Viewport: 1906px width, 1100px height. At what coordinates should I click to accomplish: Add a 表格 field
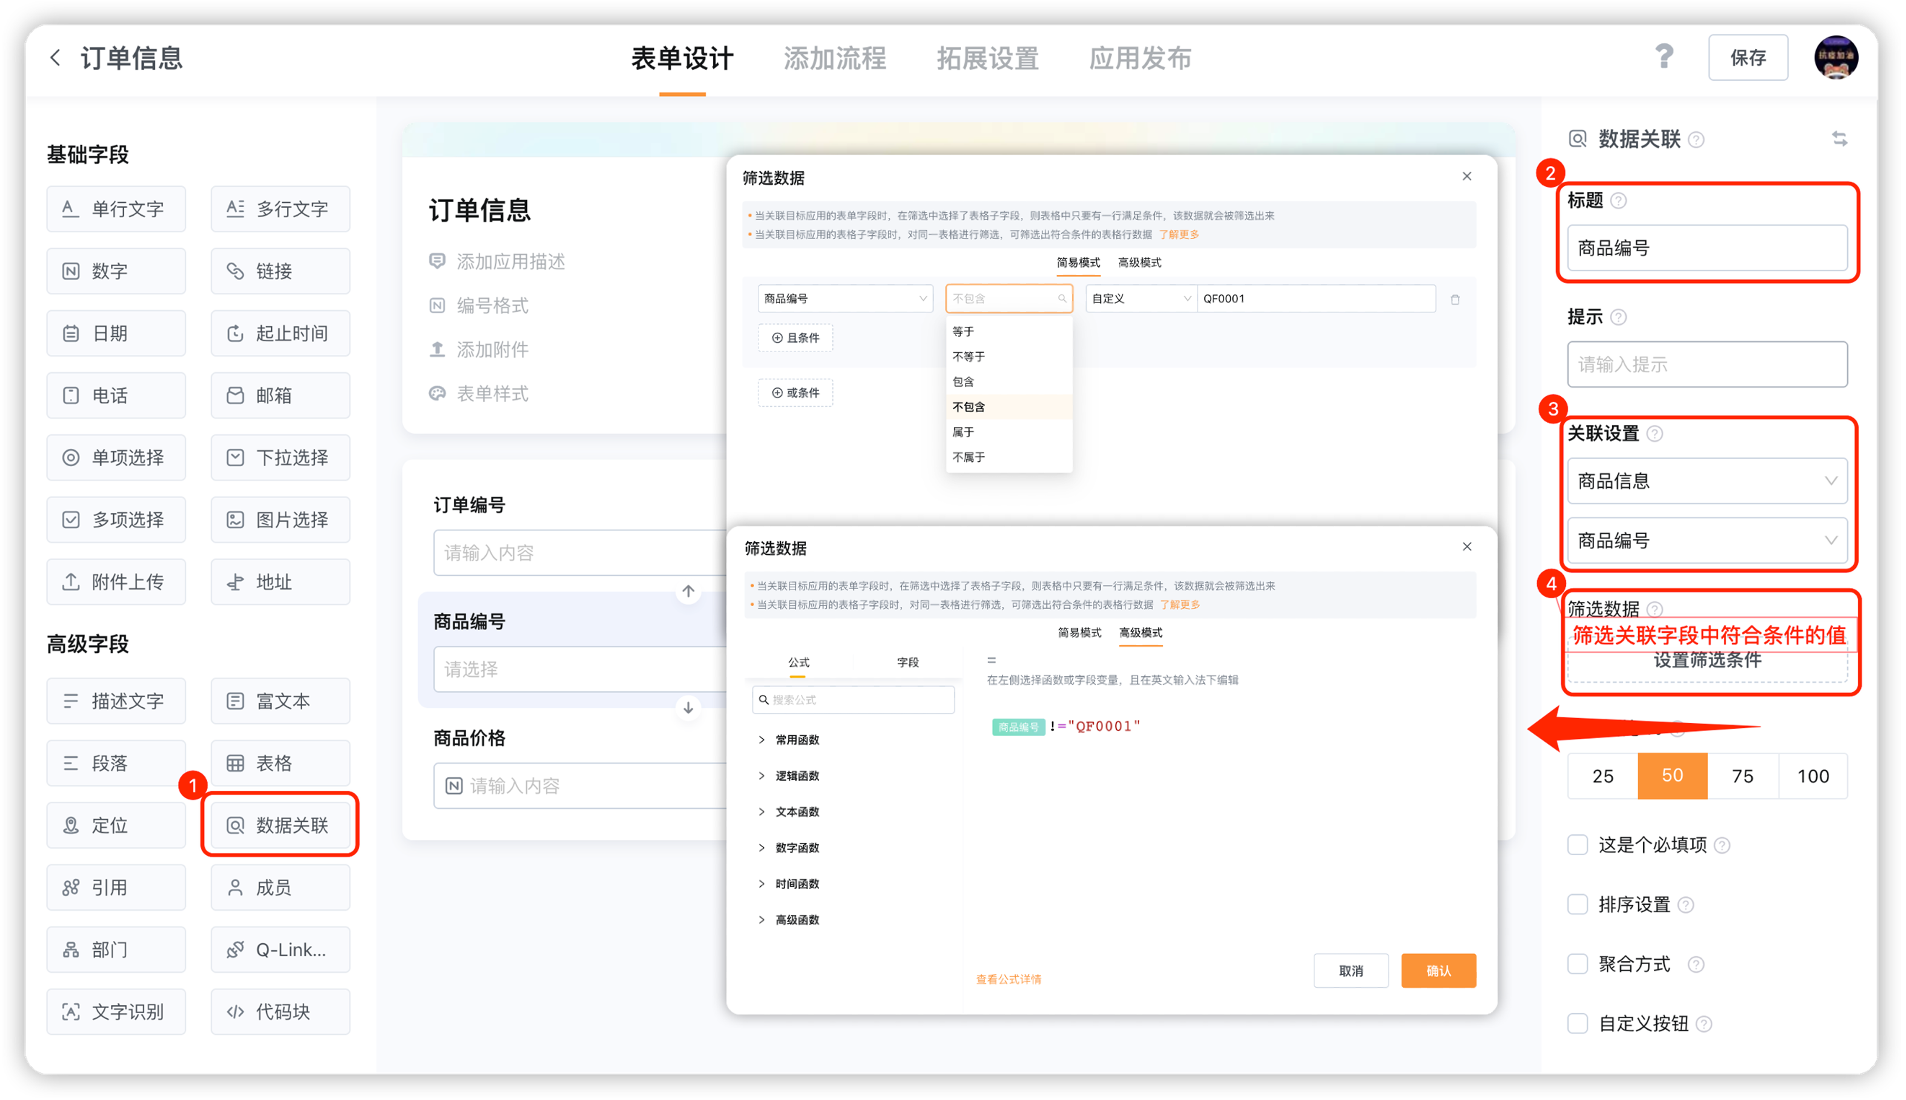coord(281,763)
